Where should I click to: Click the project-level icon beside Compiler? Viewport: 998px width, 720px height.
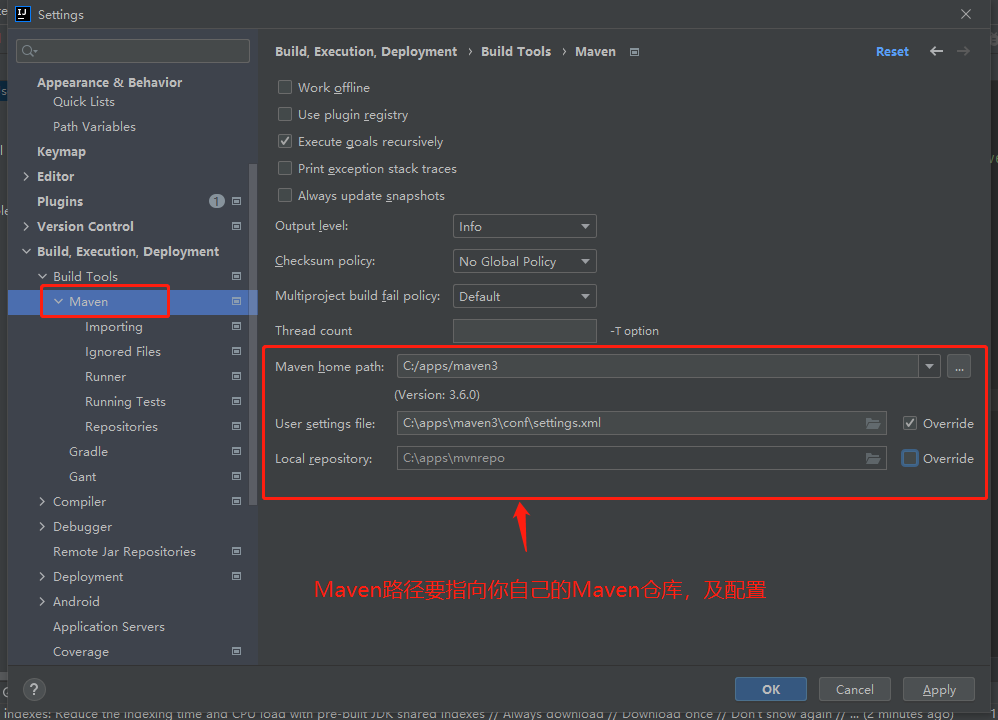236,501
